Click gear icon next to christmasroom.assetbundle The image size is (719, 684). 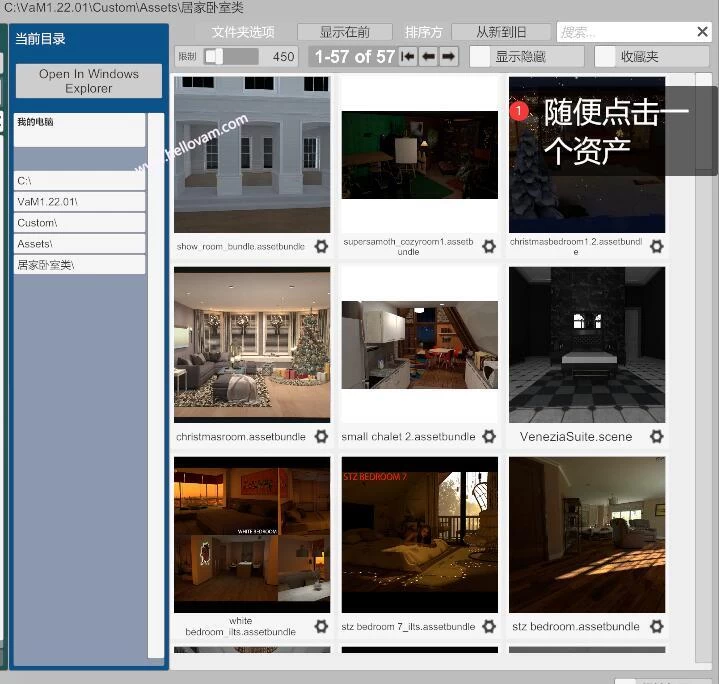[321, 436]
